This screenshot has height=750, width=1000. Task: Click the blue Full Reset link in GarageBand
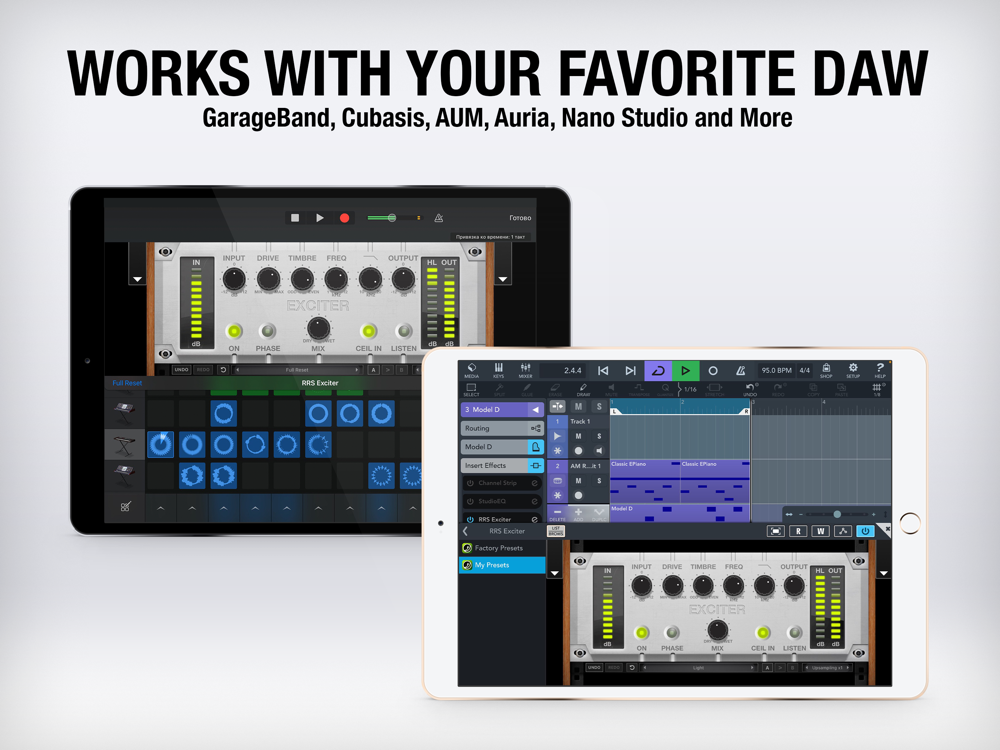point(127,383)
